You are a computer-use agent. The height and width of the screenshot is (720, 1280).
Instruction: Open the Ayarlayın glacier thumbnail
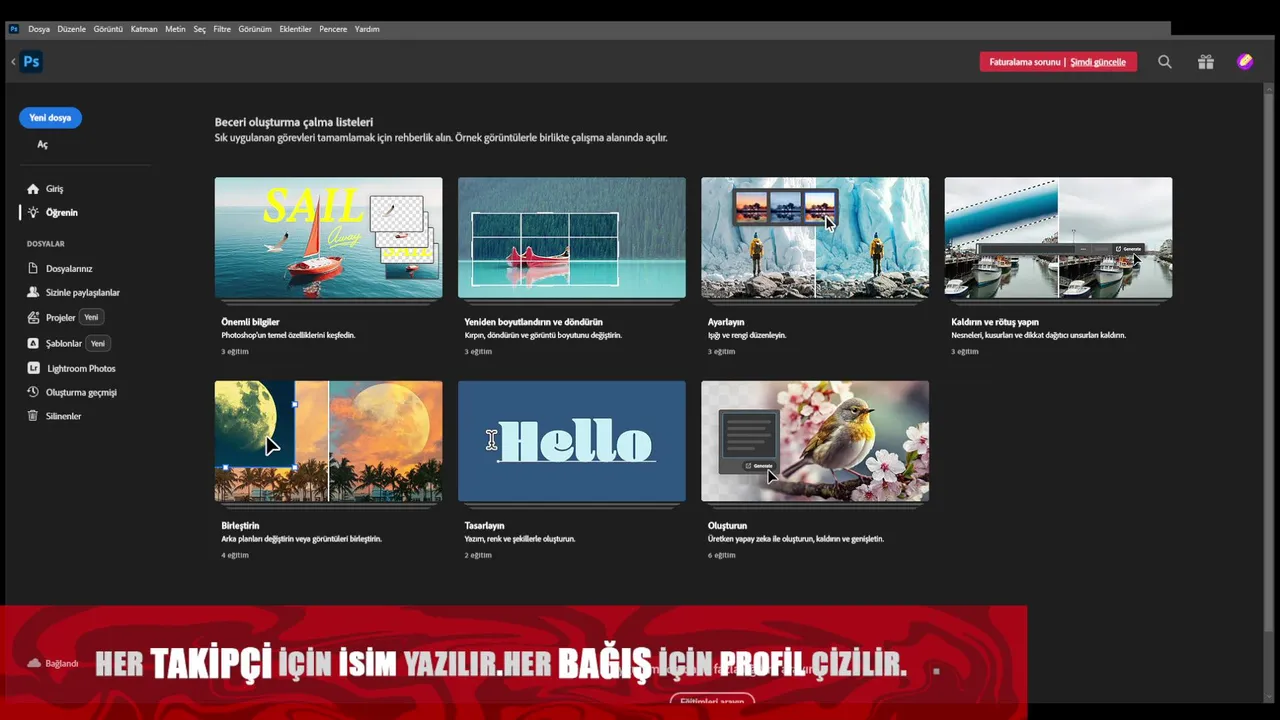(815, 238)
